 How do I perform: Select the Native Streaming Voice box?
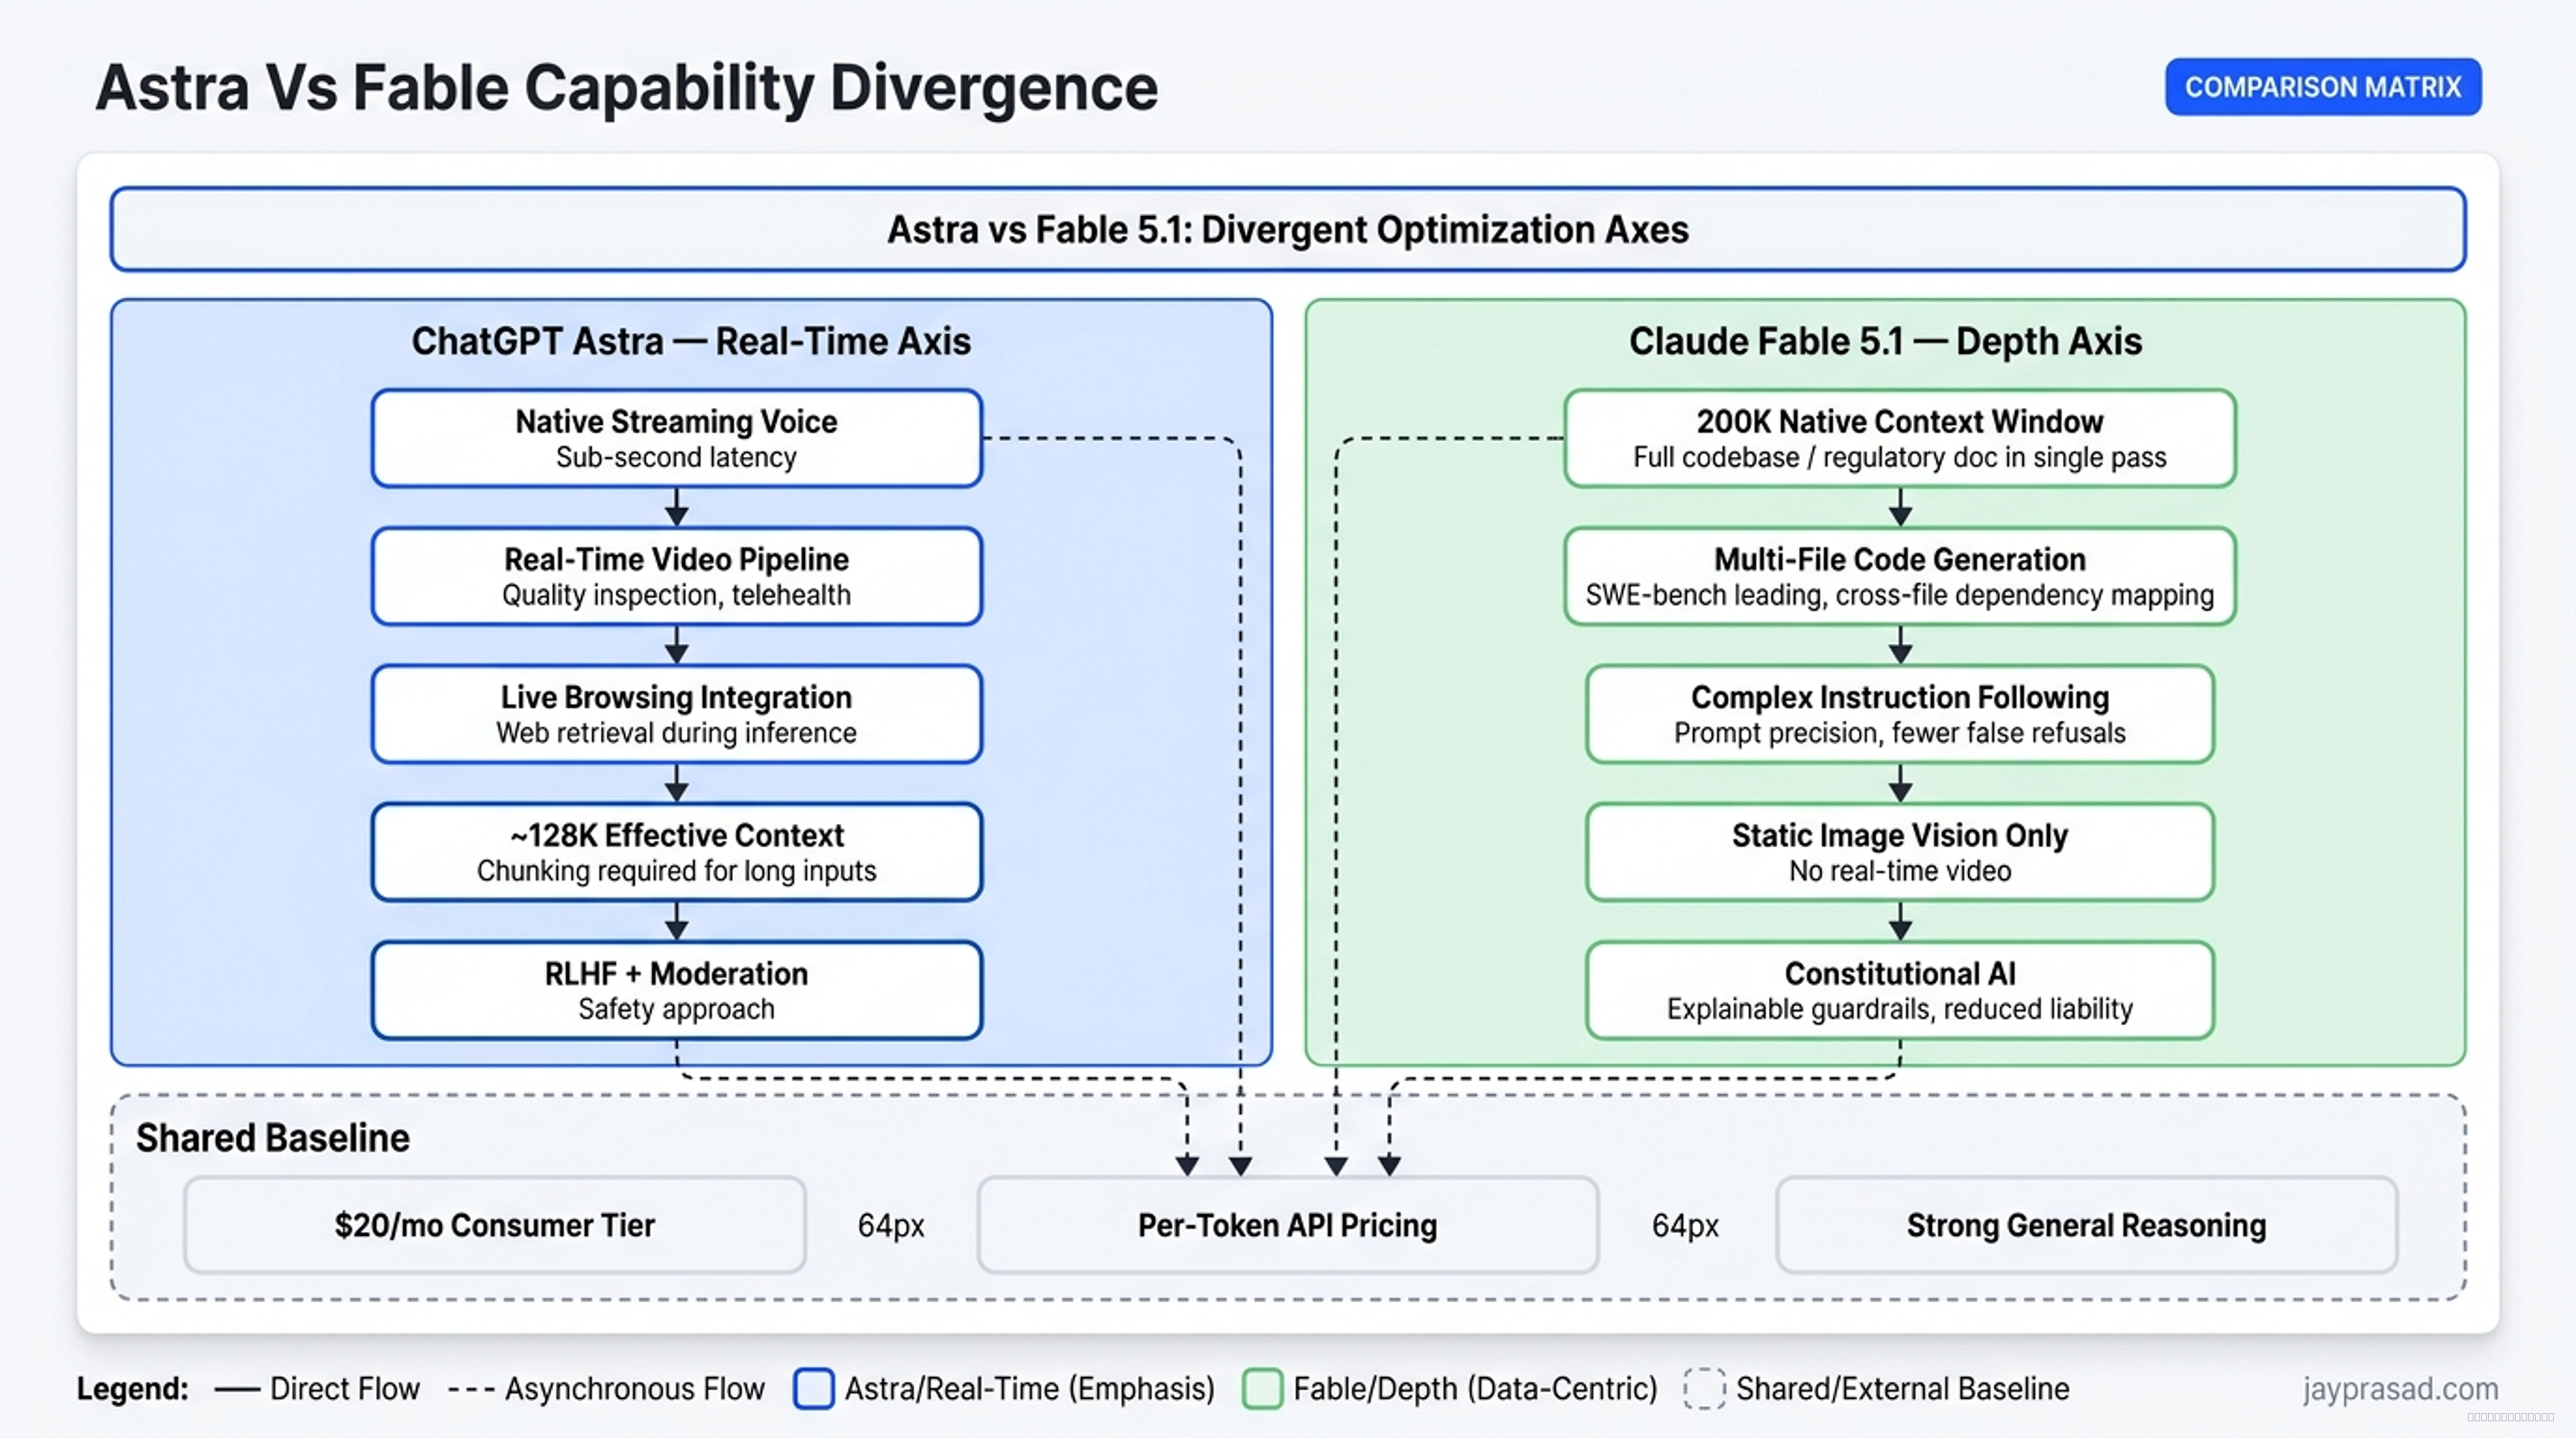677,439
